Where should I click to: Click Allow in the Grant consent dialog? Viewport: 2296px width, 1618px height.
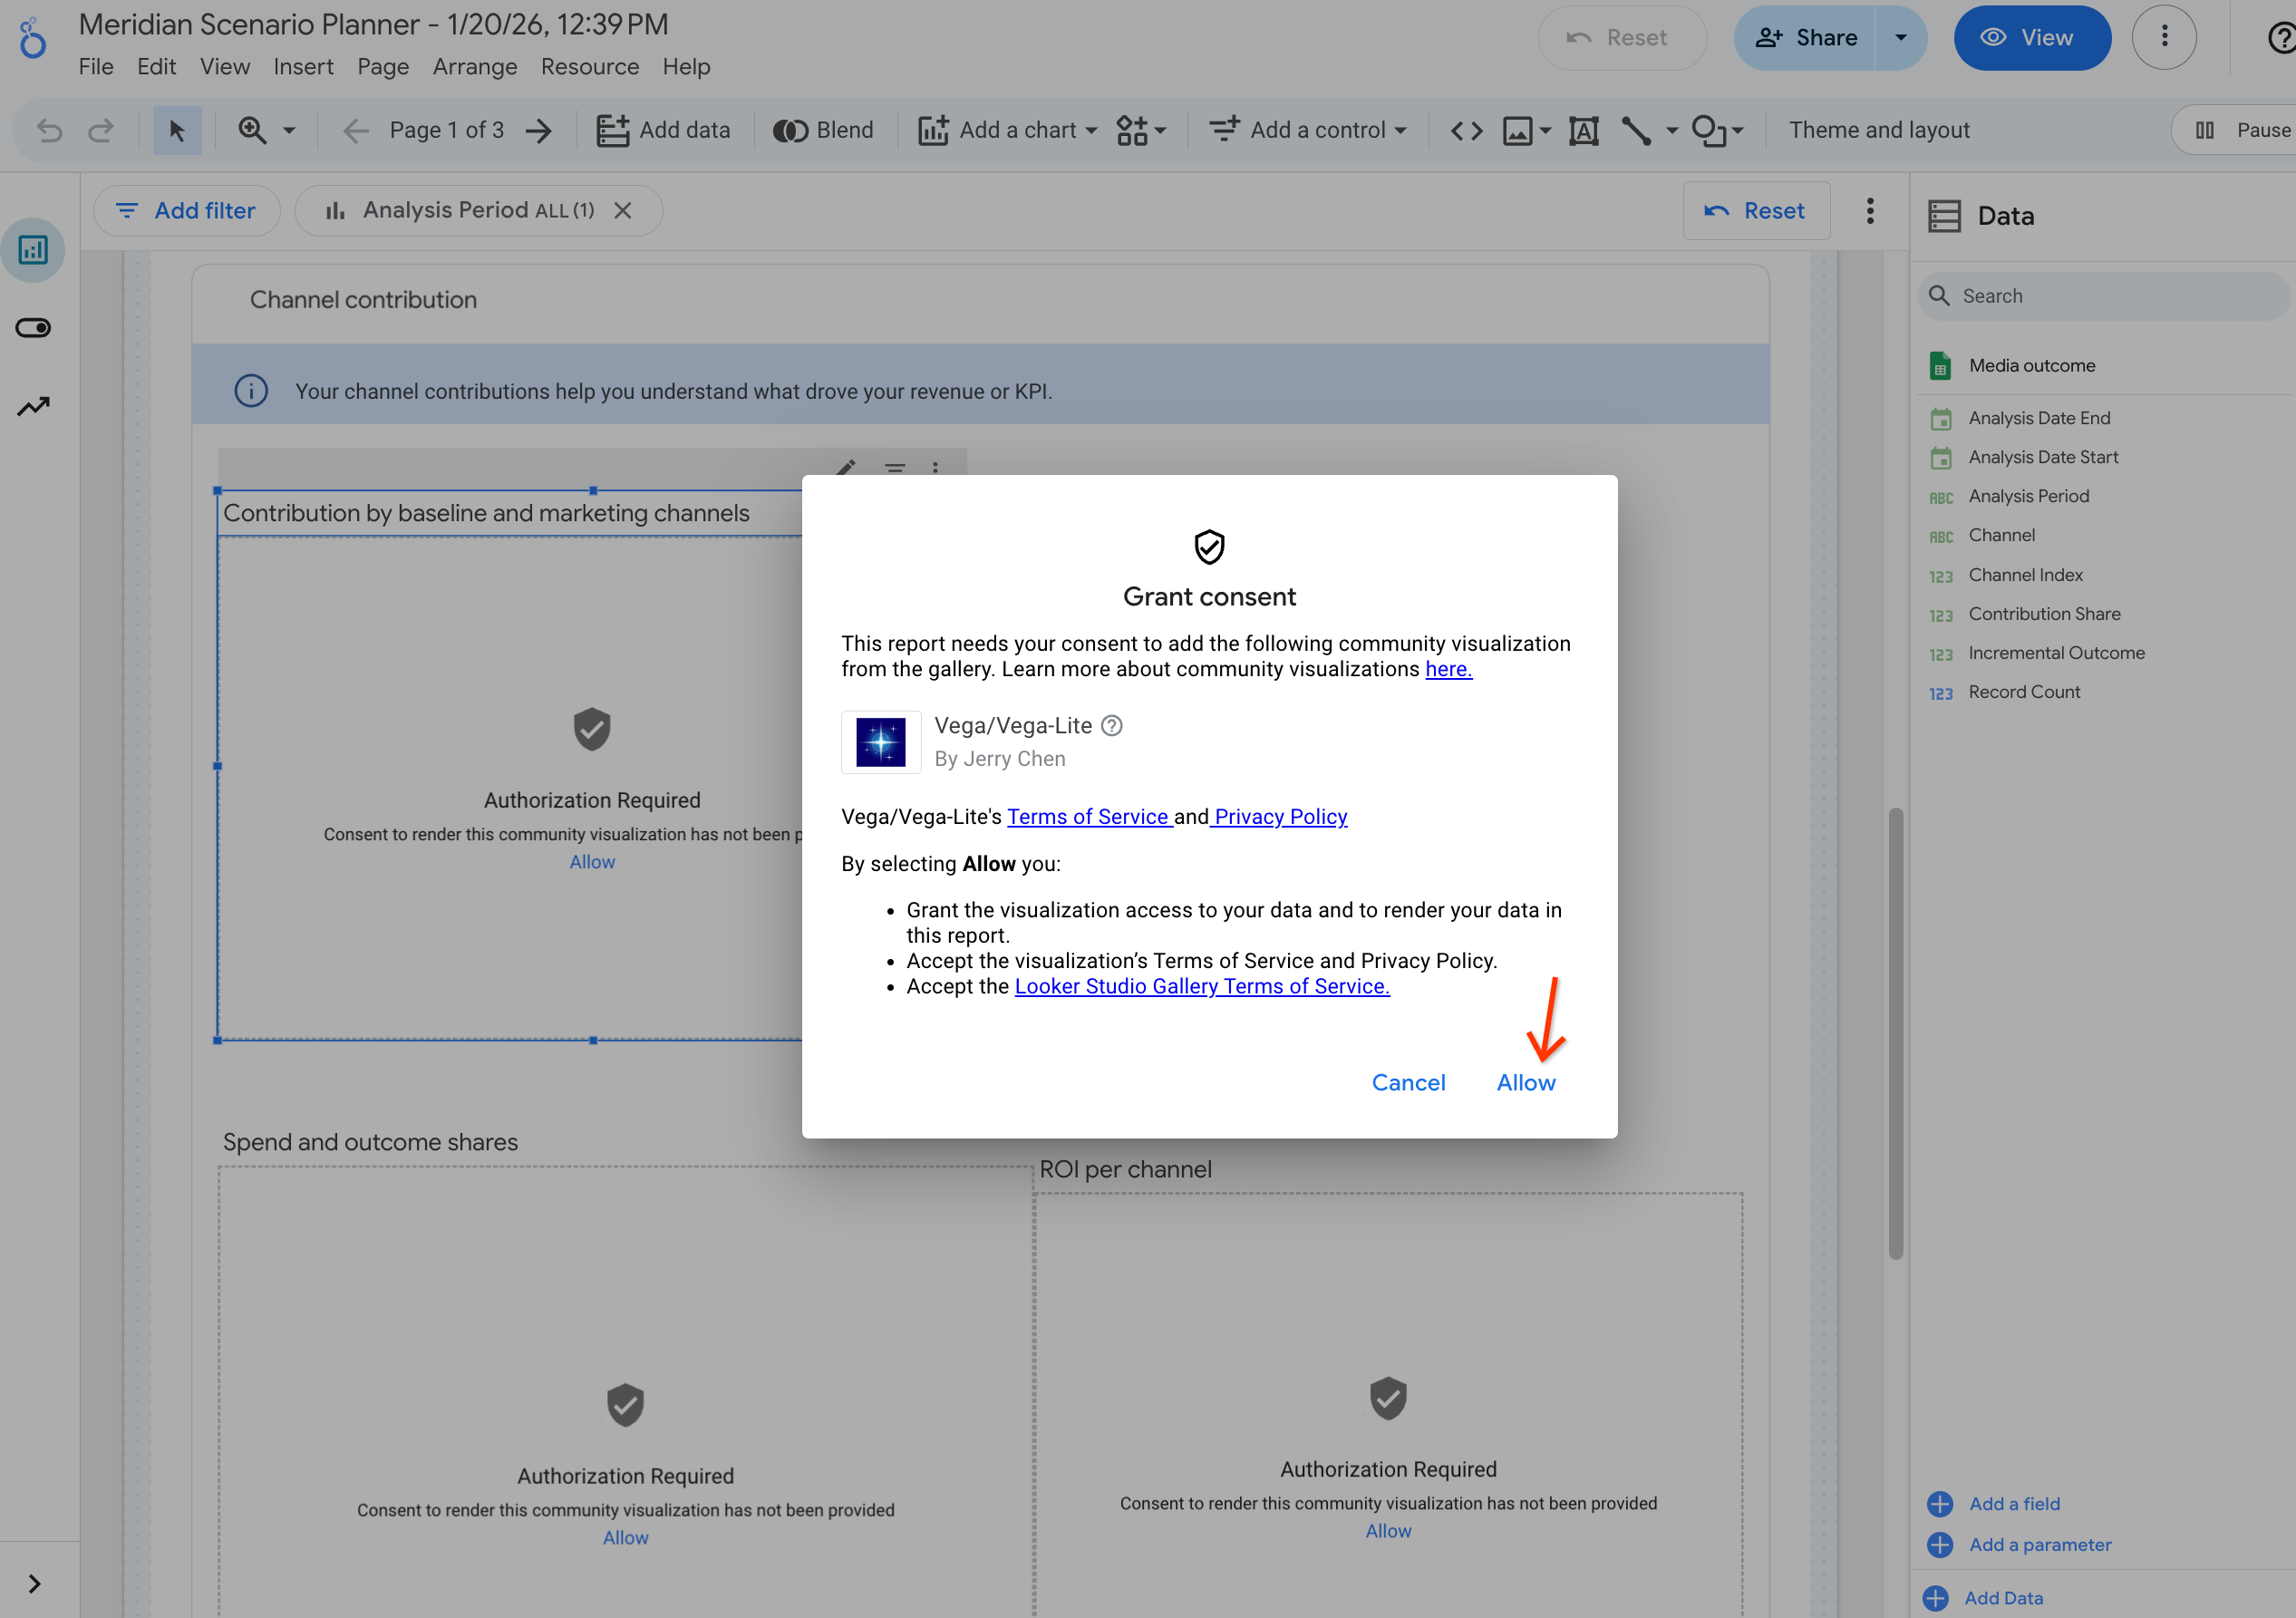pos(1526,1082)
